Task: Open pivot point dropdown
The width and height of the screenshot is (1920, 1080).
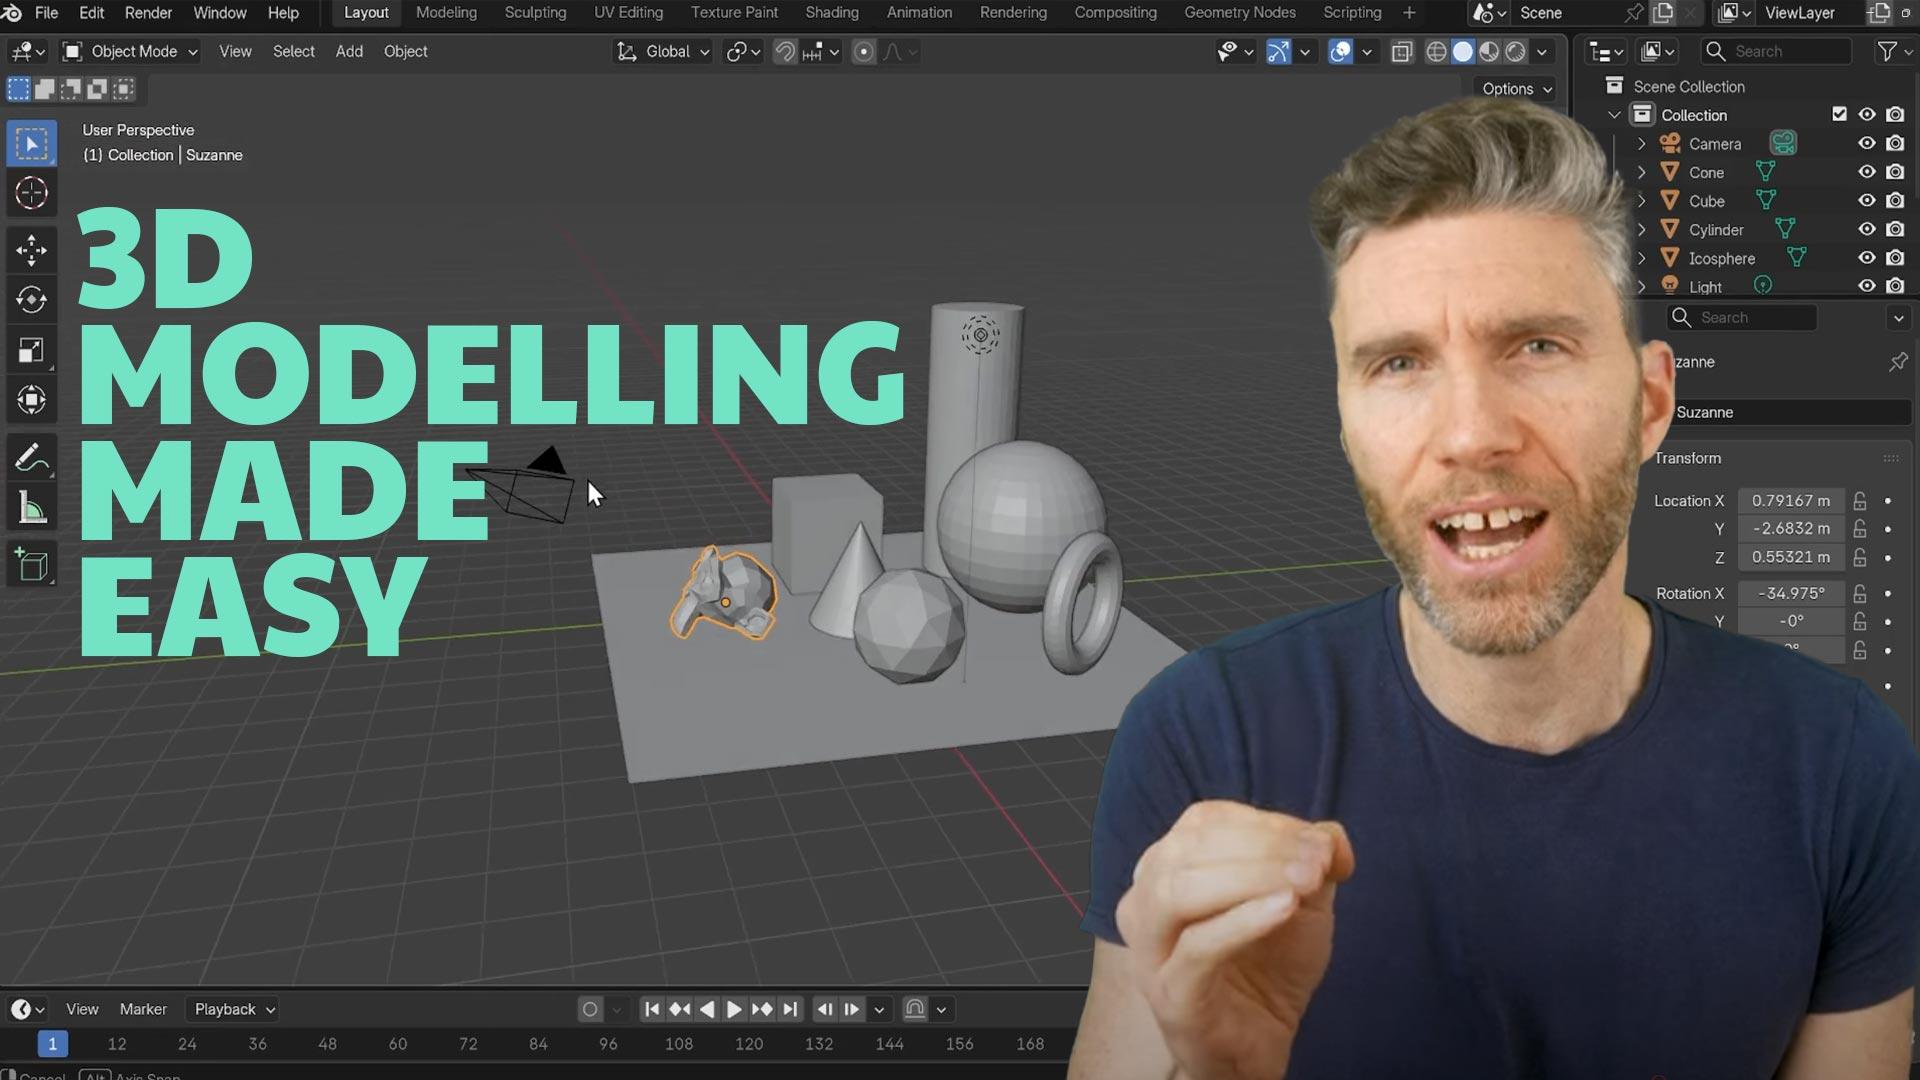Action: tap(743, 52)
